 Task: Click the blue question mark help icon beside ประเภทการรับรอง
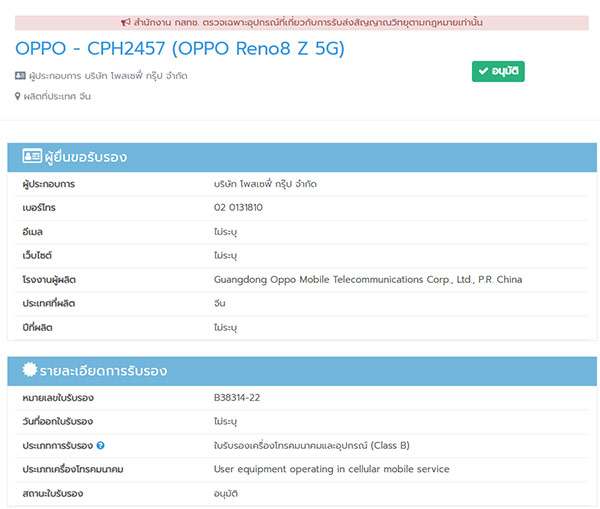100,445
